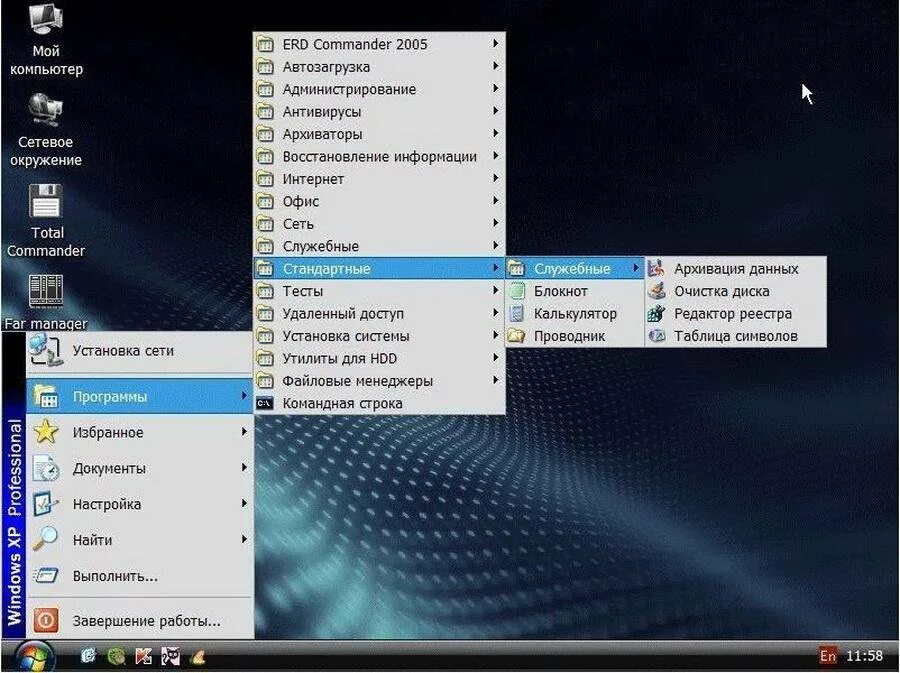Screen dimensions: 900x673
Task: Select Служебные inside the Стандартные submenu
Action: click(x=575, y=269)
